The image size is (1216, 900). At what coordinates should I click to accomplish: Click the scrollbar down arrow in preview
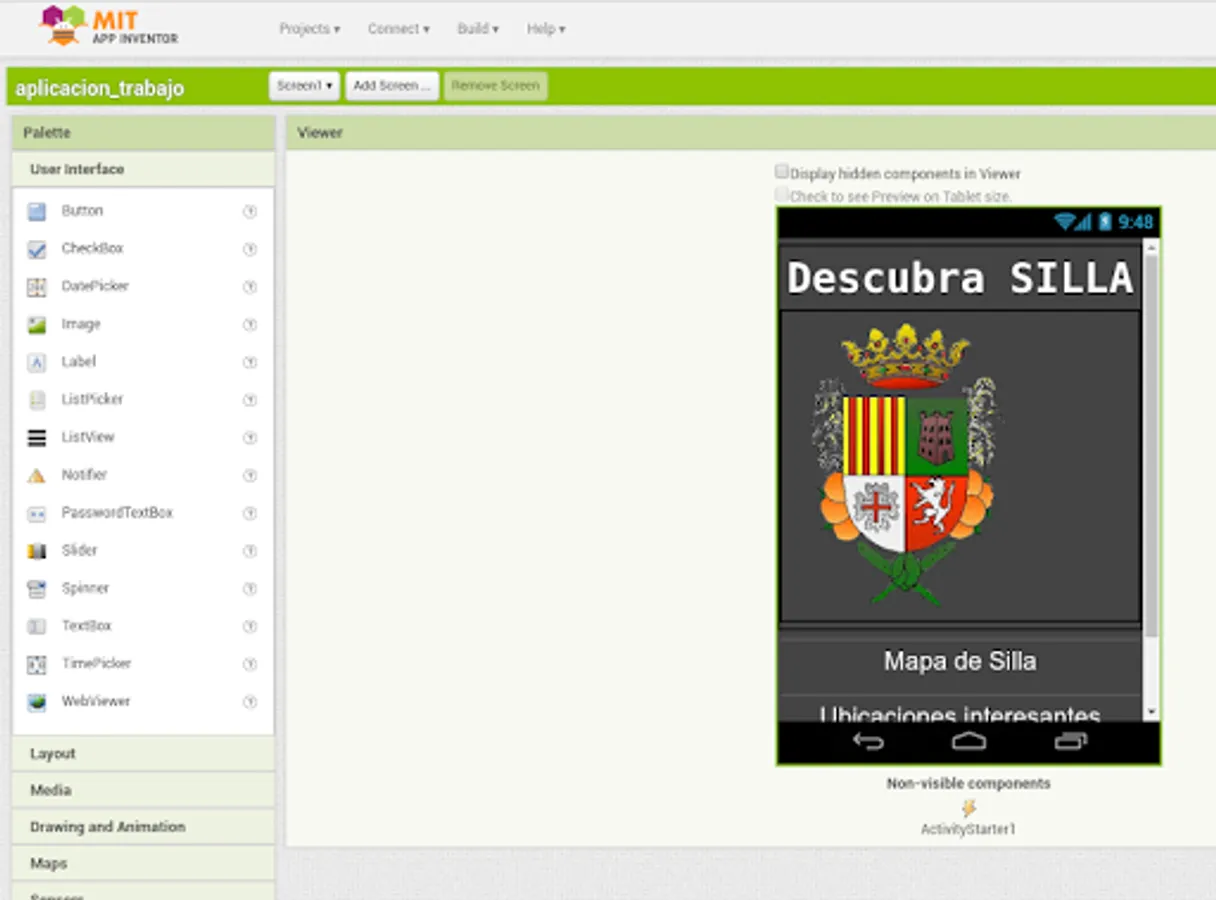[x=1150, y=712]
